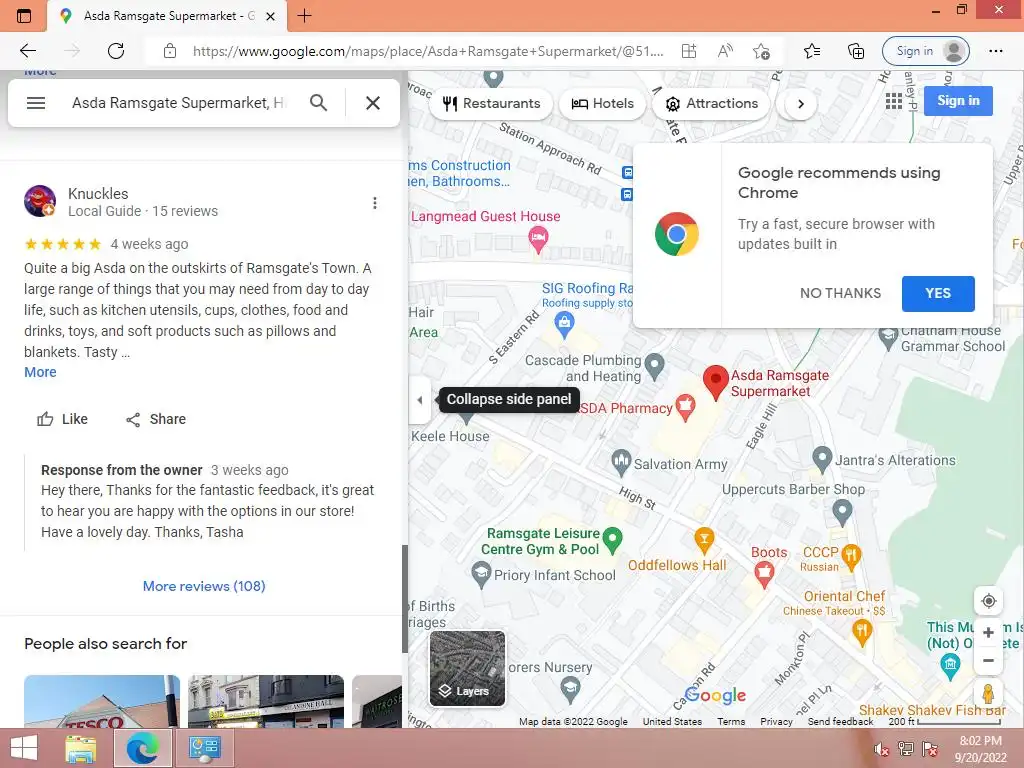Refresh the current page
Viewport: 1024px width, 768px height.
point(116,51)
